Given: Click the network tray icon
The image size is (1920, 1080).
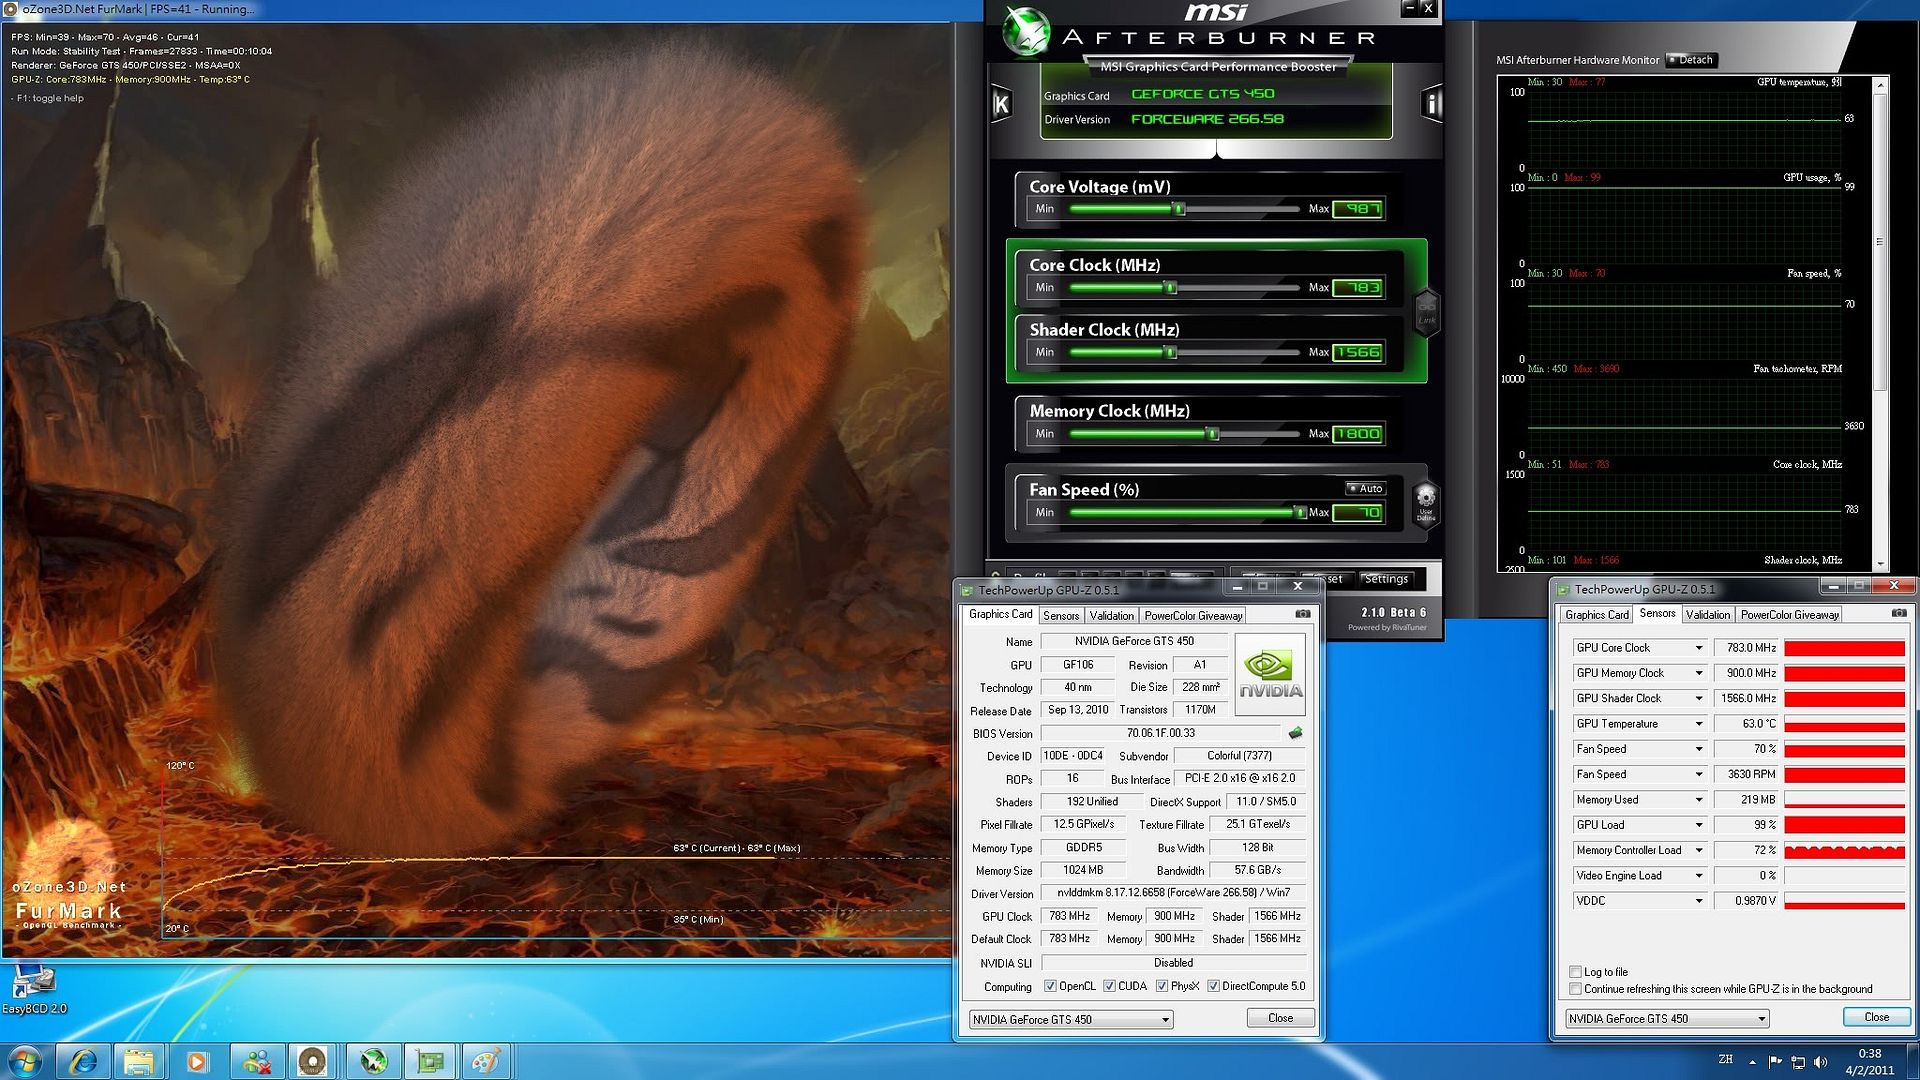Looking at the screenshot, I should click(x=1798, y=1062).
